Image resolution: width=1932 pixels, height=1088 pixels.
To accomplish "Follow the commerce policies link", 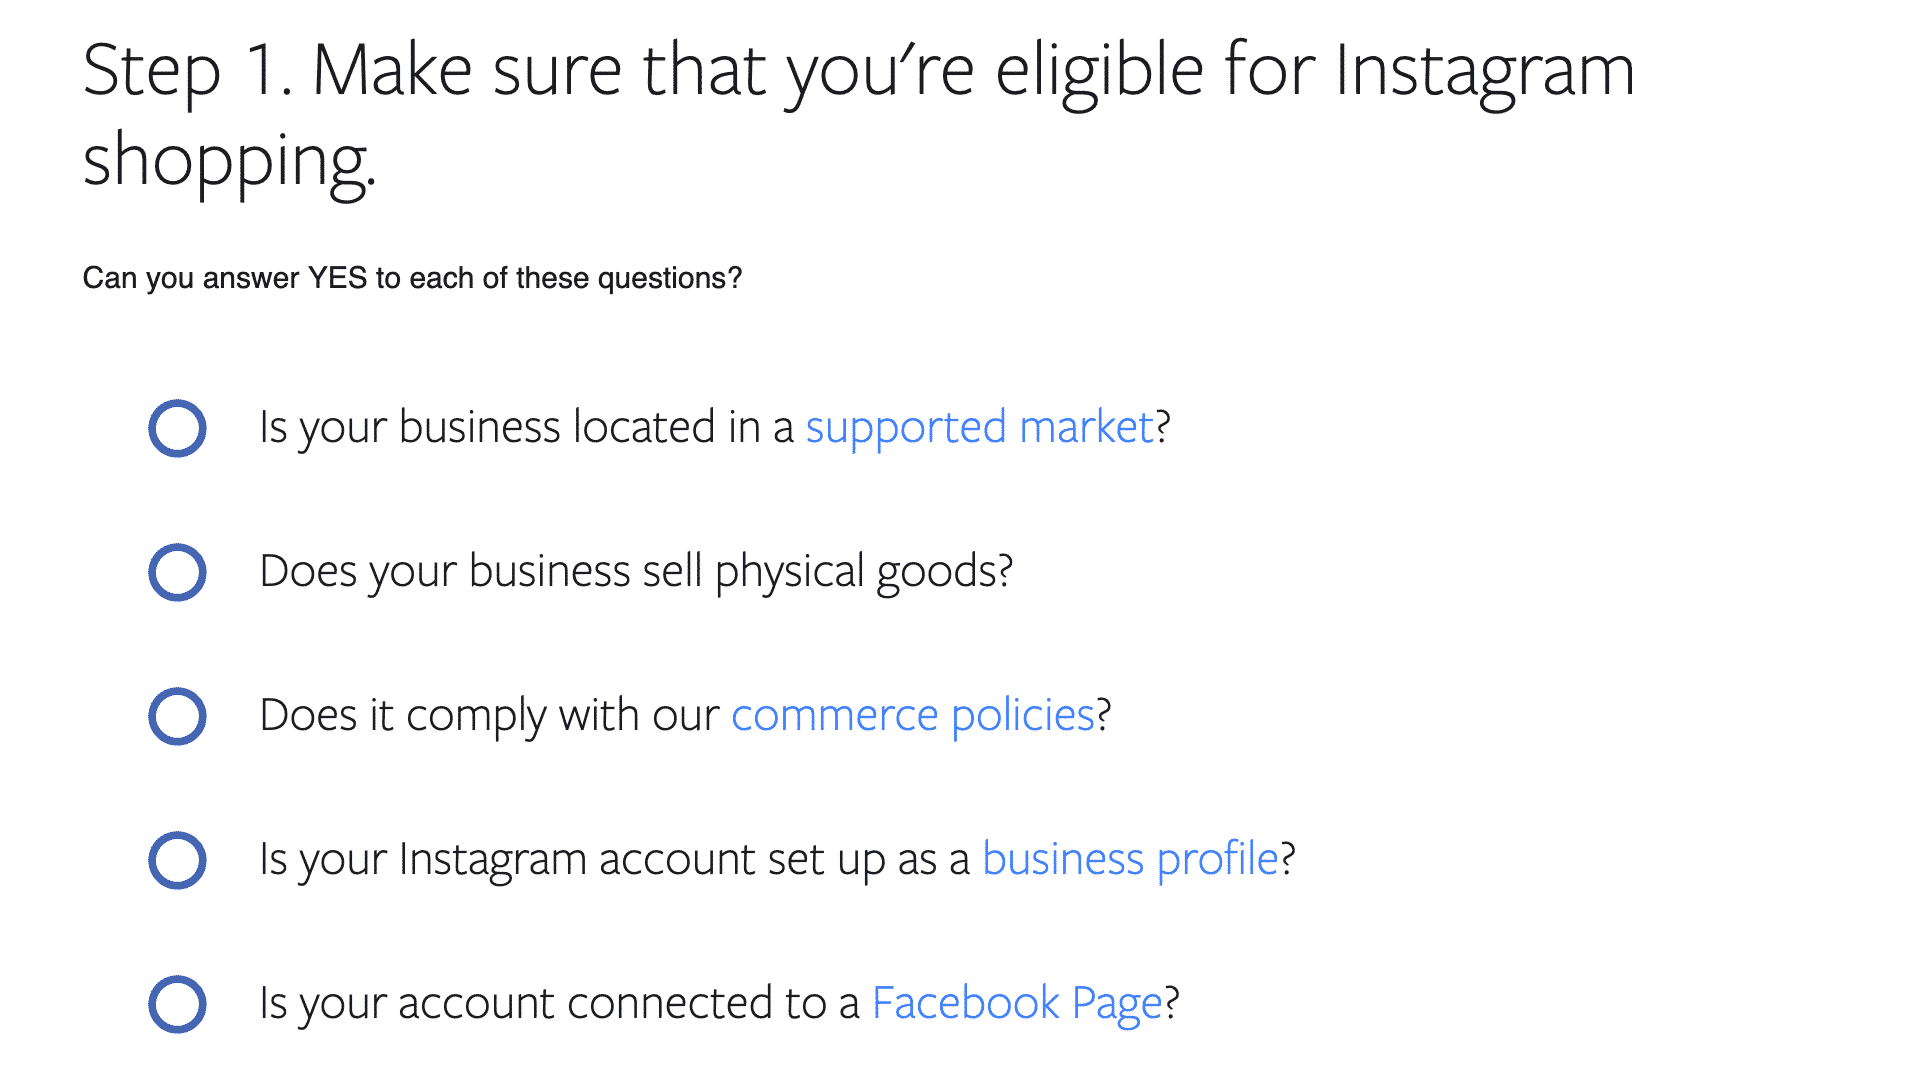I will [913, 716].
